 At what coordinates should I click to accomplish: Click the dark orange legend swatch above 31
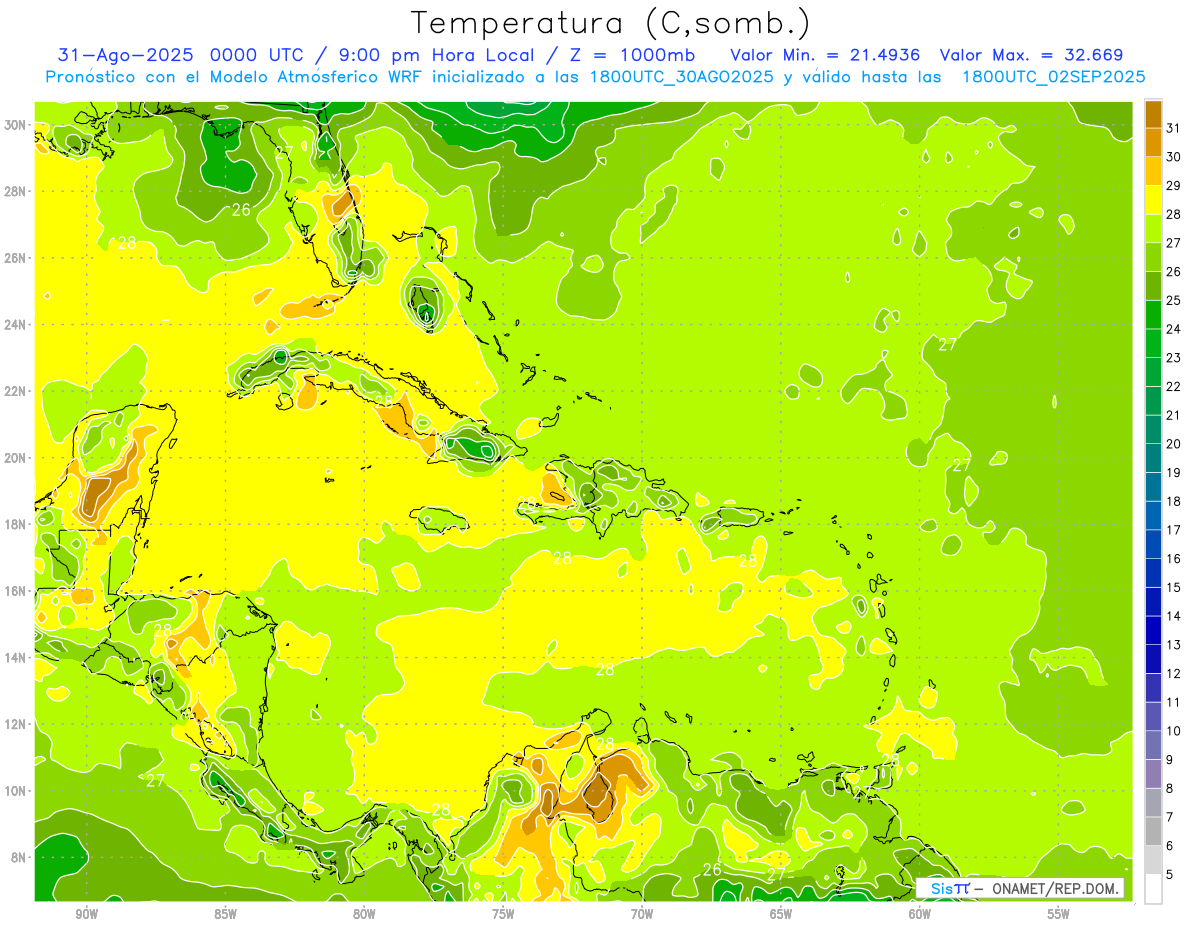click(x=1153, y=114)
